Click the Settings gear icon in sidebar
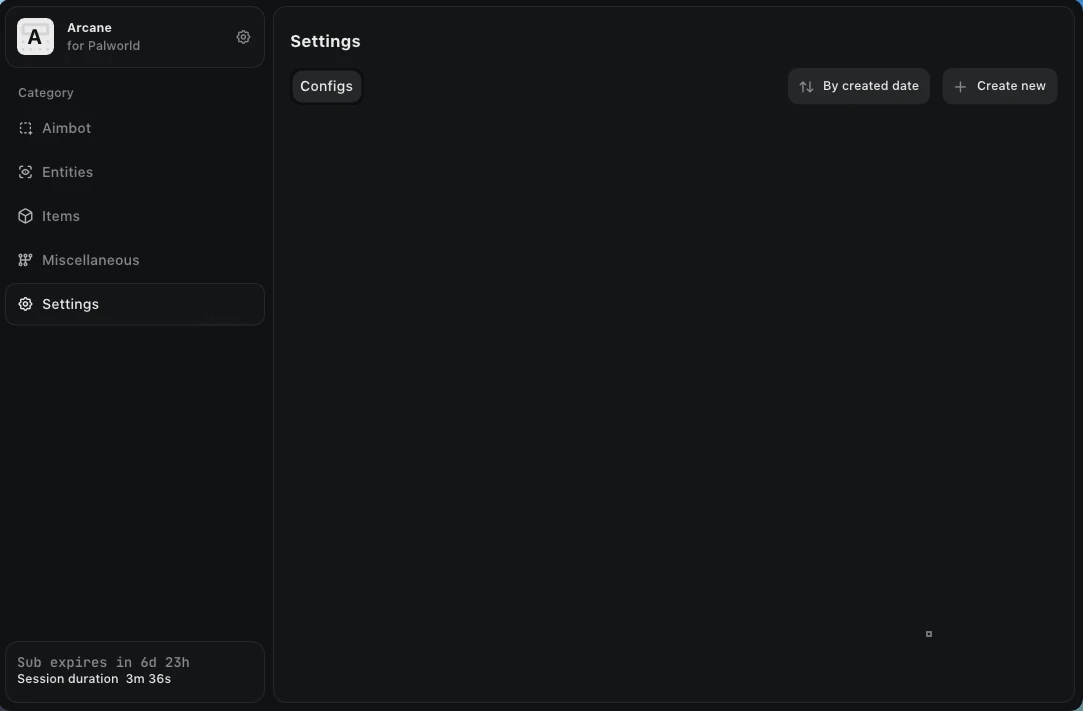 26,304
